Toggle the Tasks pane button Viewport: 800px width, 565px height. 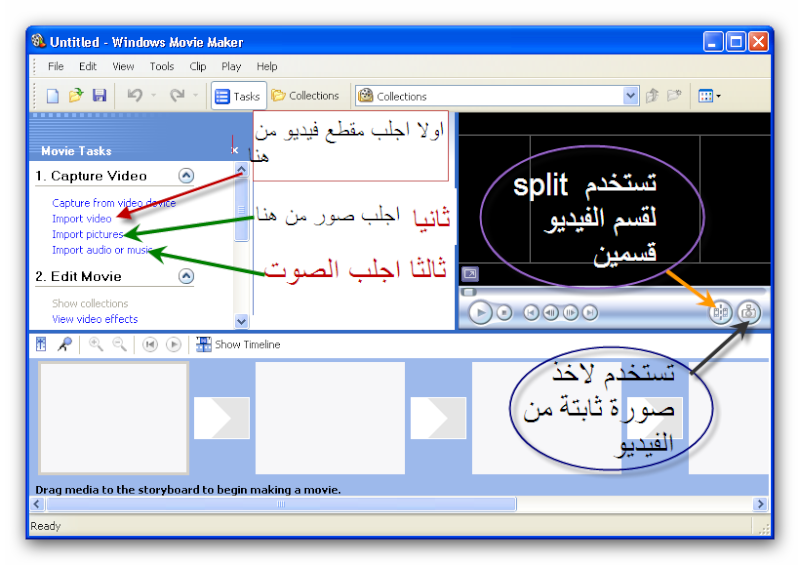238,96
